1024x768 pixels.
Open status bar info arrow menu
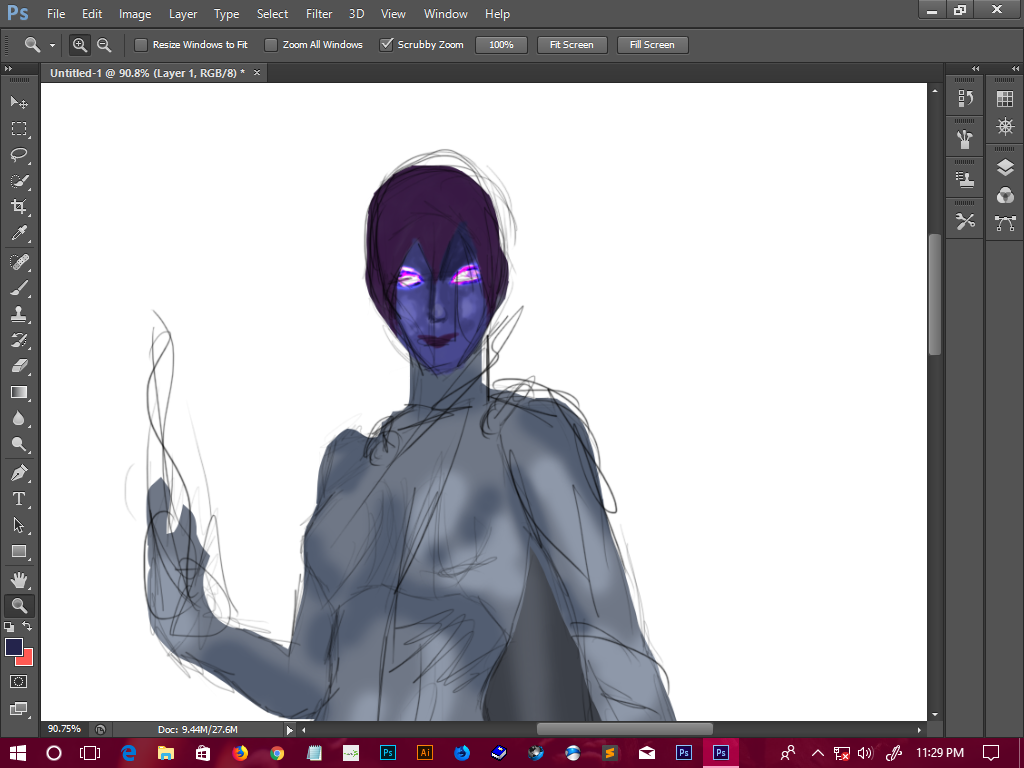[x=289, y=730]
